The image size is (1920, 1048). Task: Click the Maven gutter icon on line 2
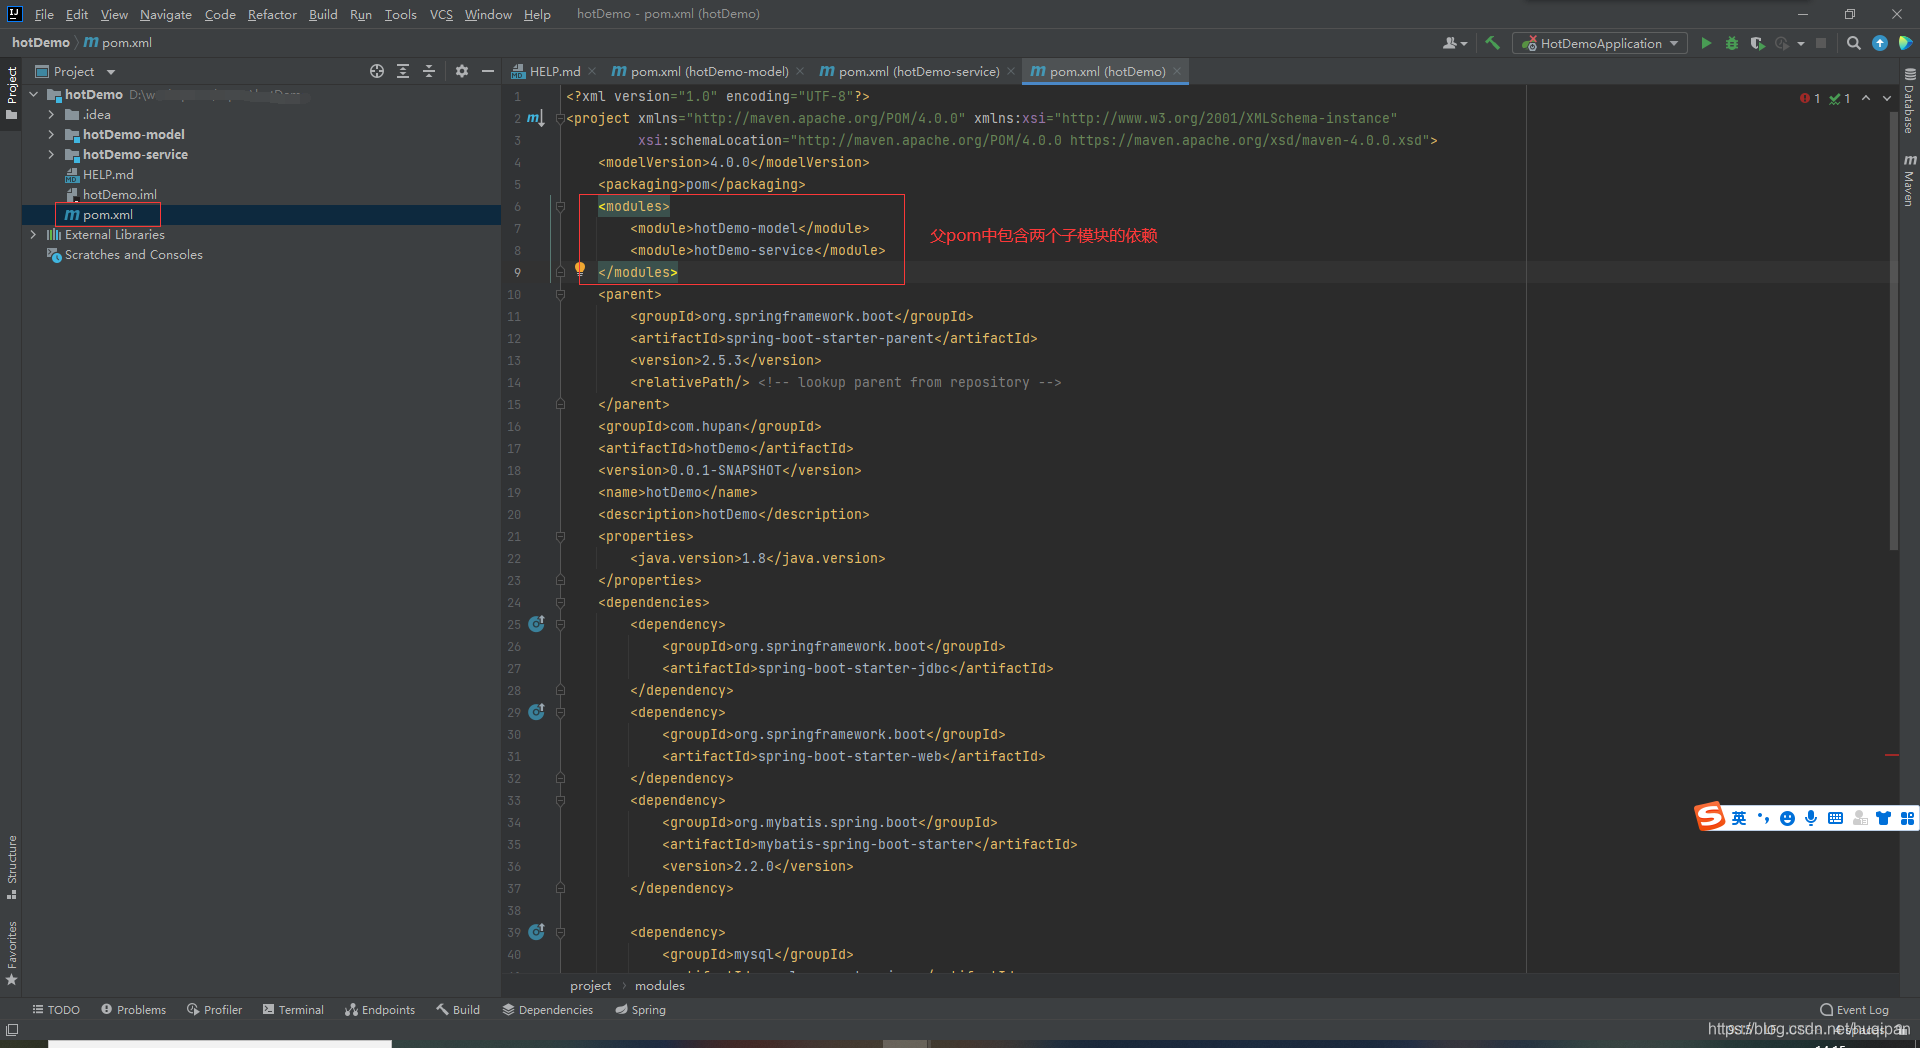536,118
